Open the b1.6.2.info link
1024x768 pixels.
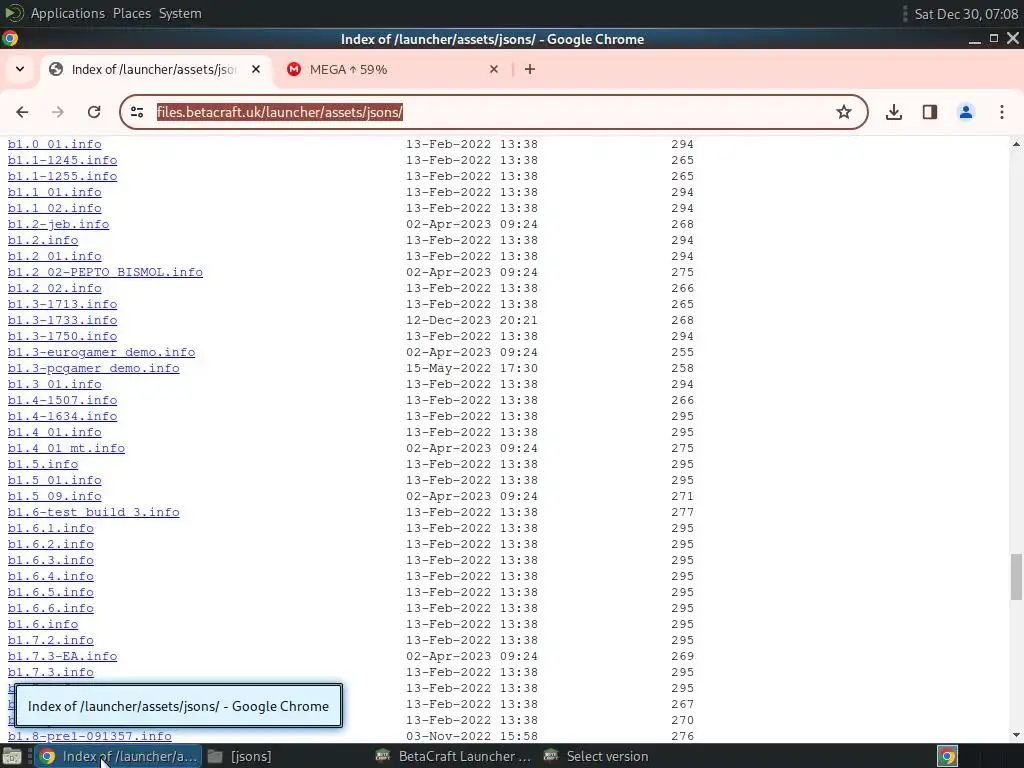[51, 544]
